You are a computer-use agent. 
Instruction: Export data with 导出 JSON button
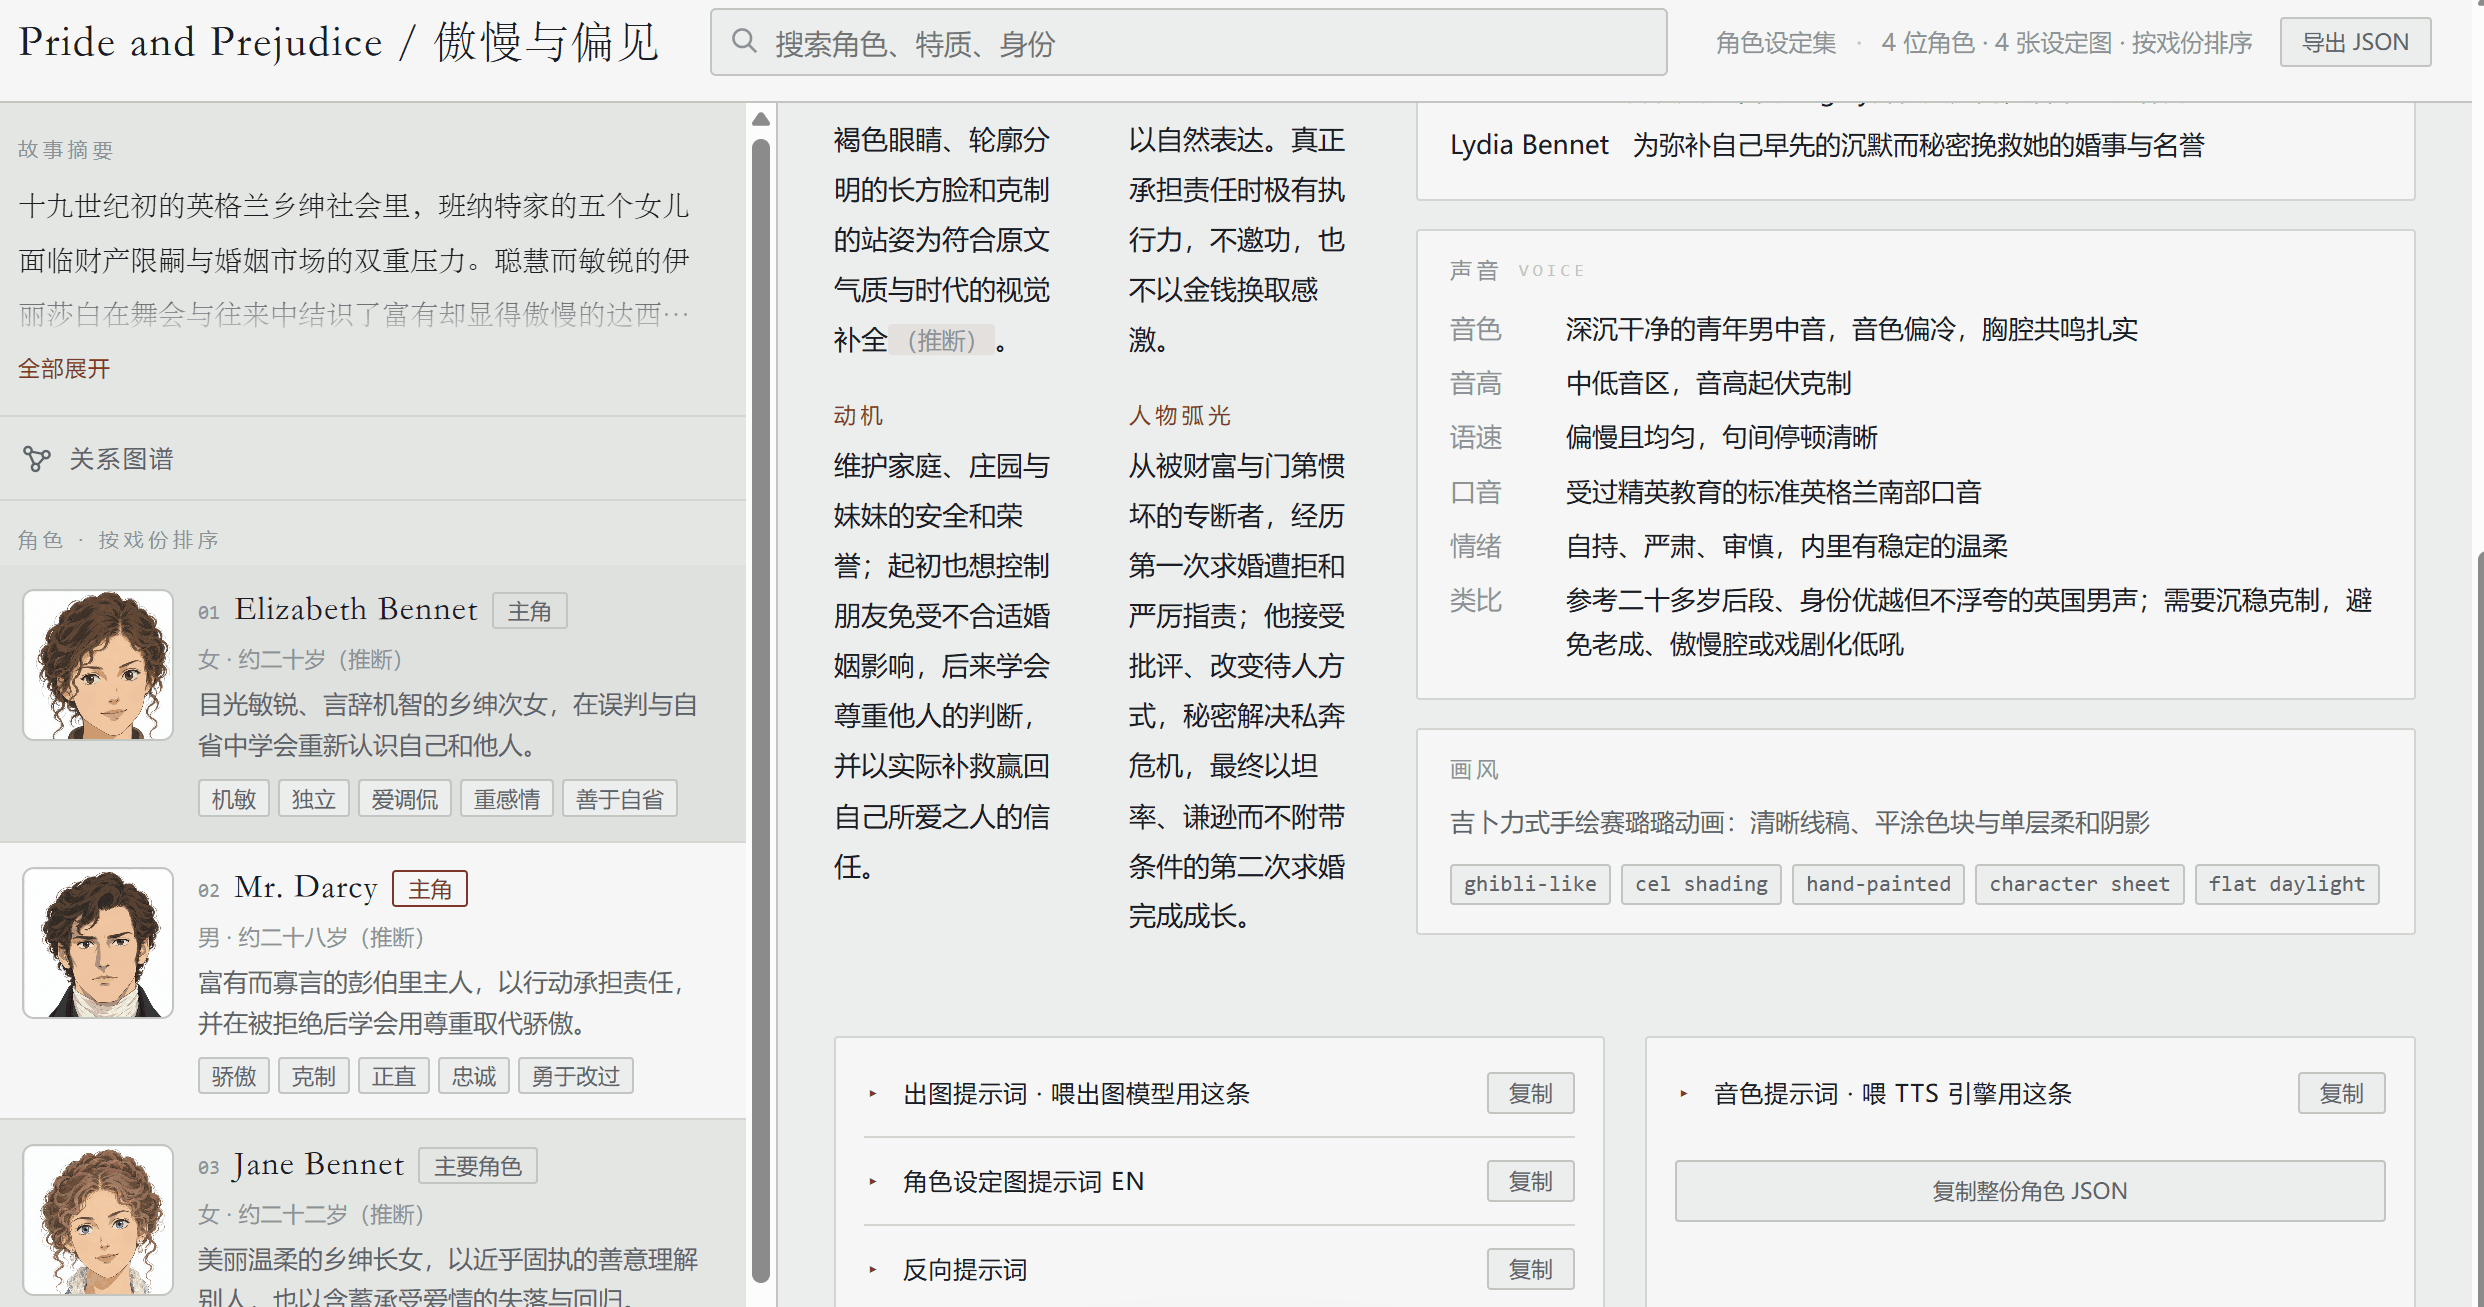coord(2355,42)
